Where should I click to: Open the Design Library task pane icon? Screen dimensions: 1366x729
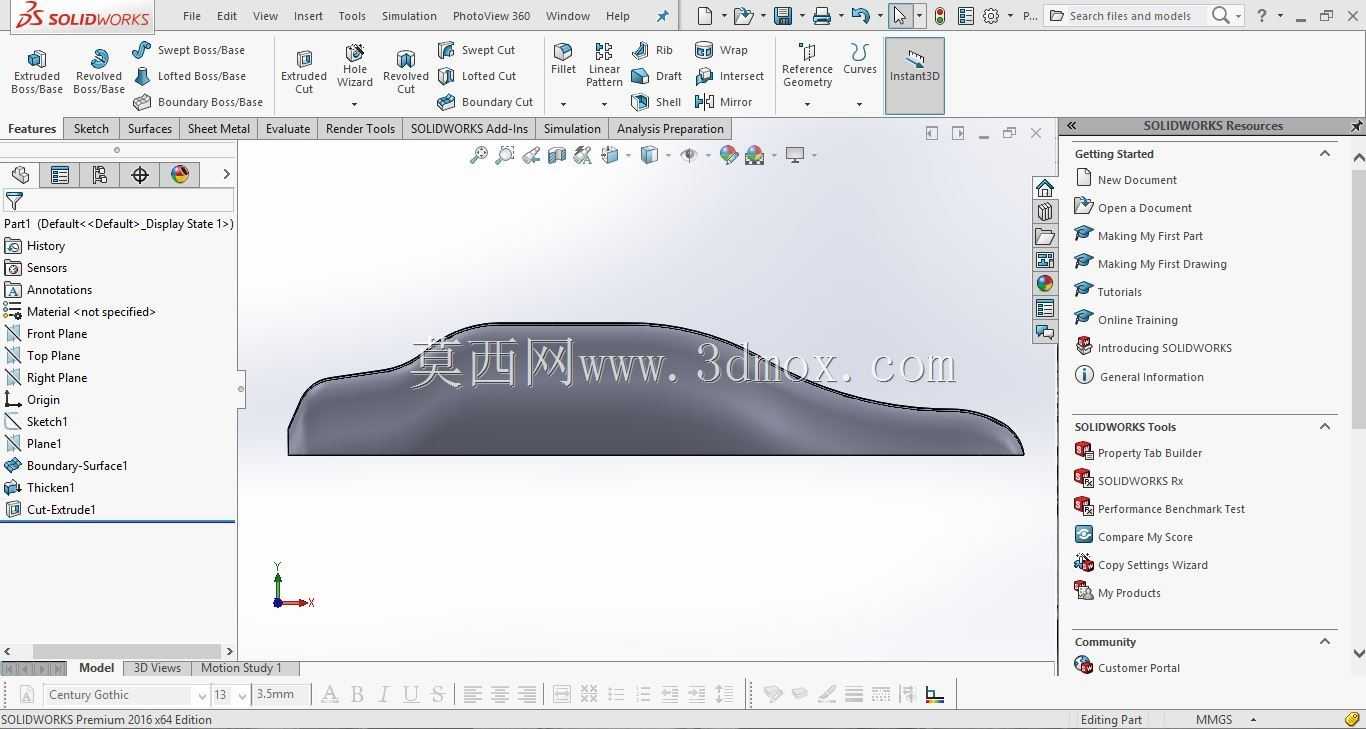pyautogui.click(x=1045, y=212)
